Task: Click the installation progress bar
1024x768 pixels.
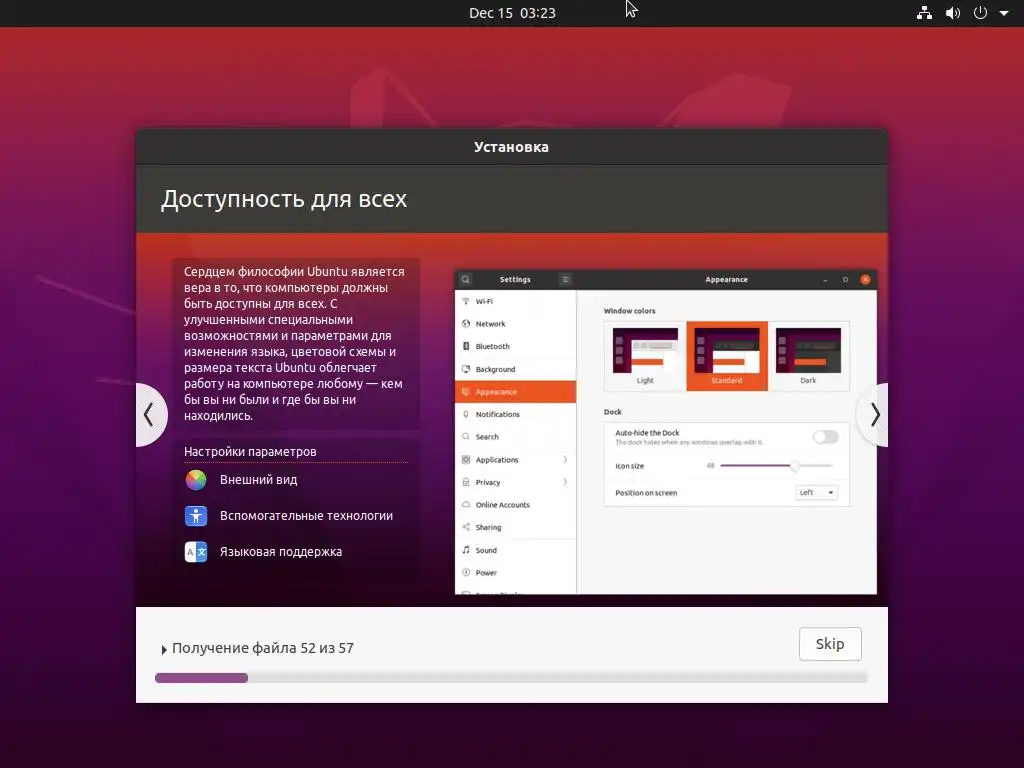Action: [511, 678]
